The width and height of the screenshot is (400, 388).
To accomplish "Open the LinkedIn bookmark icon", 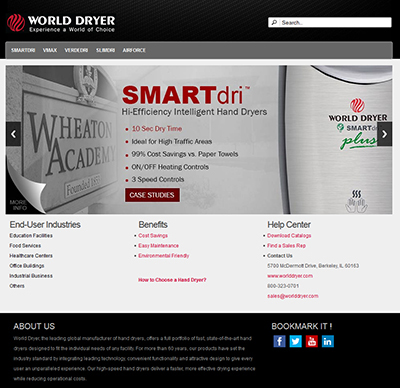I will tap(328, 341).
